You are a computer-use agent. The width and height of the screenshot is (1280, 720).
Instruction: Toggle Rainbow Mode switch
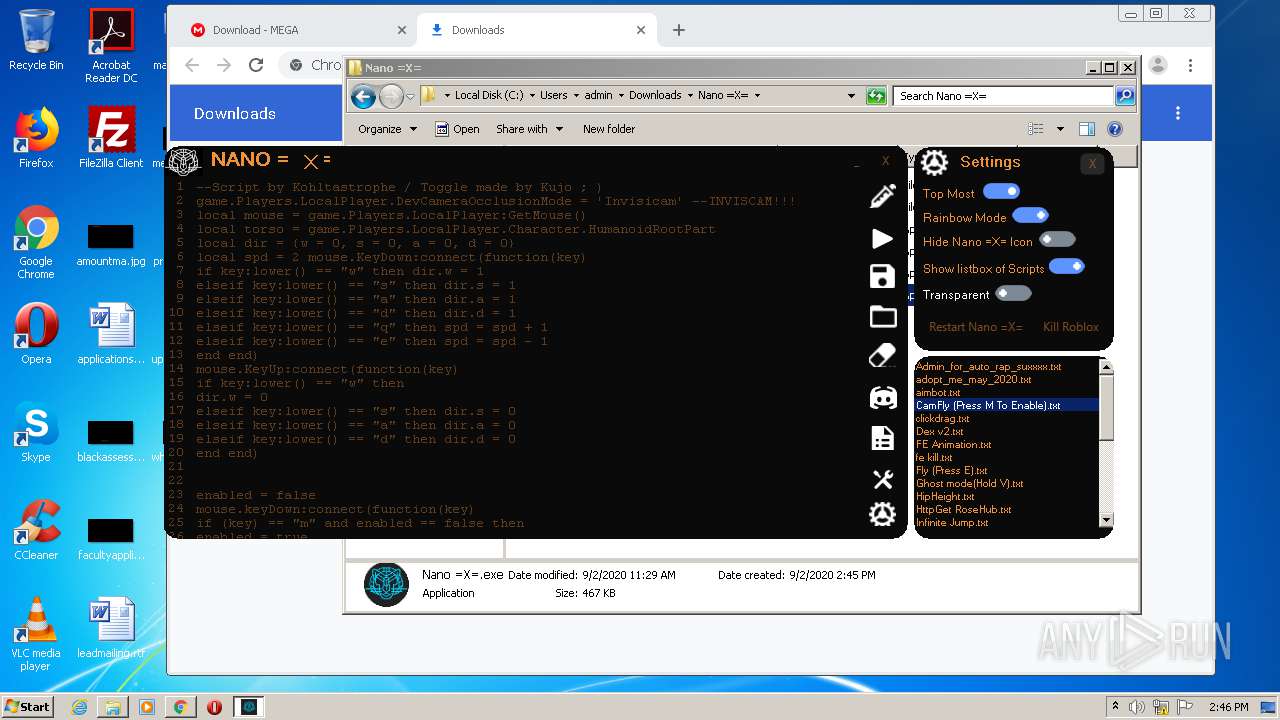coord(1030,215)
